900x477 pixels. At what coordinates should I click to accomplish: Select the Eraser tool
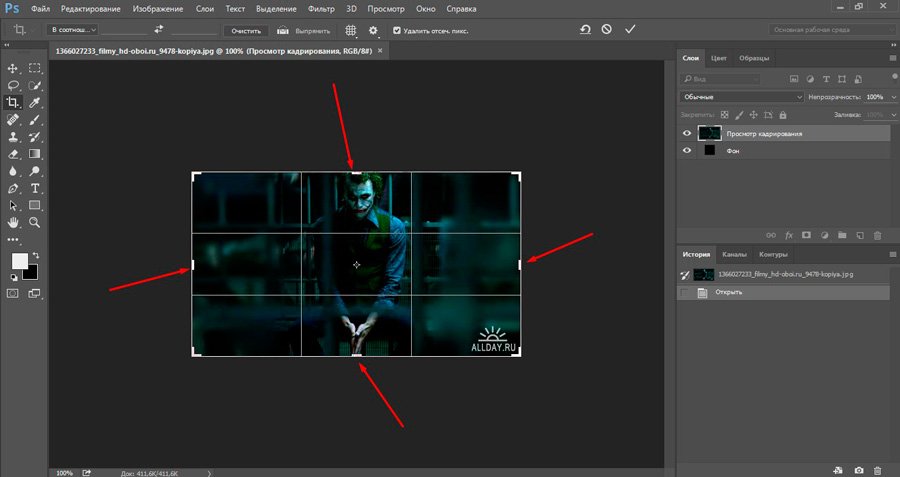click(12, 154)
